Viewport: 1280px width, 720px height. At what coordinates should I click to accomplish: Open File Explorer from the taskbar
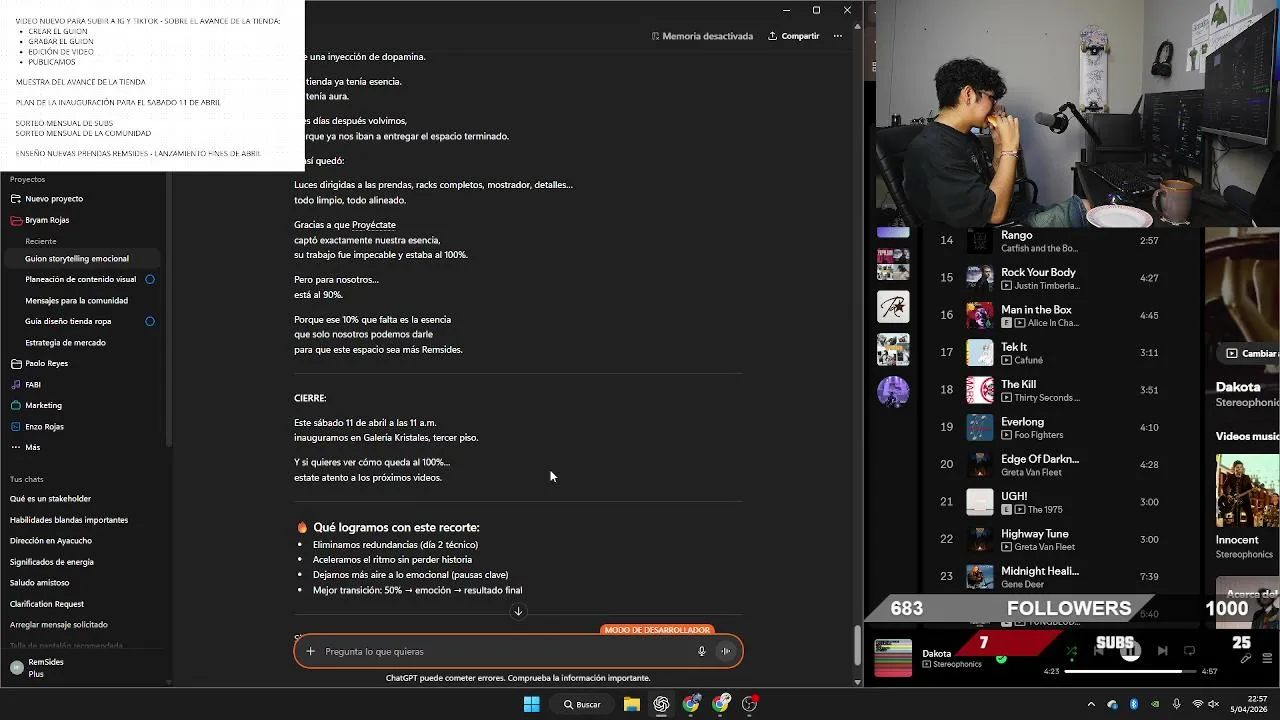632,704
